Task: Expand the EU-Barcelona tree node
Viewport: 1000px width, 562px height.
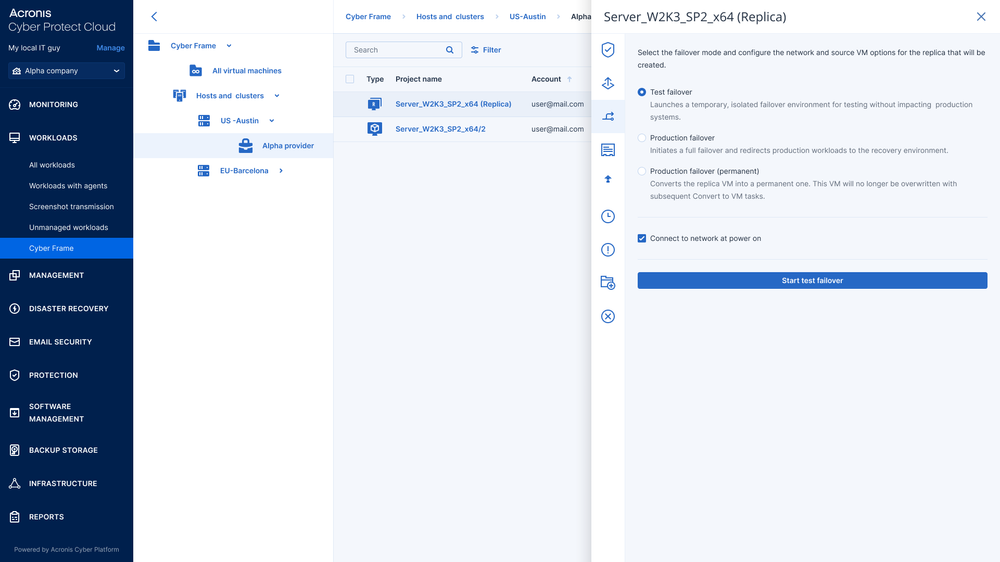Action: (x=281, y=171)
